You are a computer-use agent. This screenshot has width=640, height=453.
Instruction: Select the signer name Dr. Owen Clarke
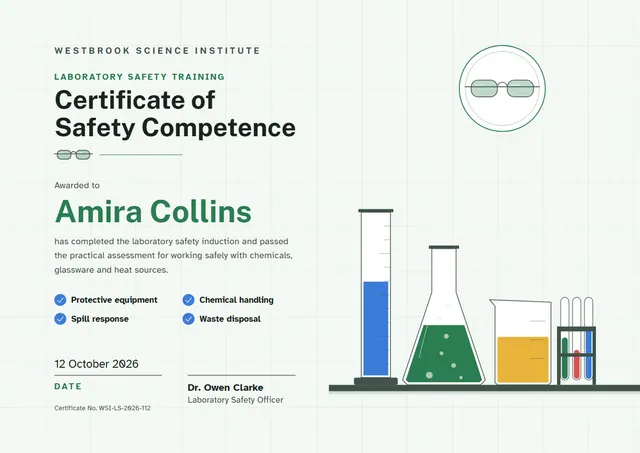225,388
